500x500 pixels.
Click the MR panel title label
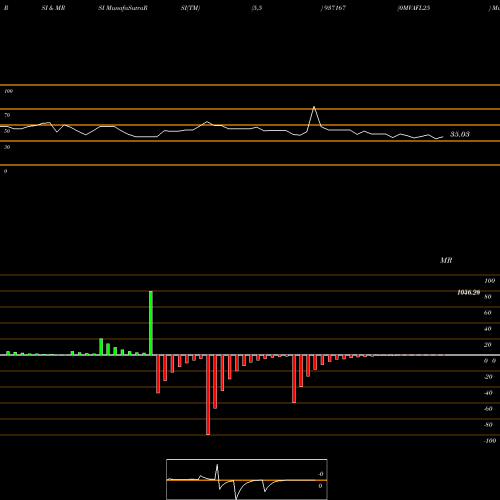(446, 260)
